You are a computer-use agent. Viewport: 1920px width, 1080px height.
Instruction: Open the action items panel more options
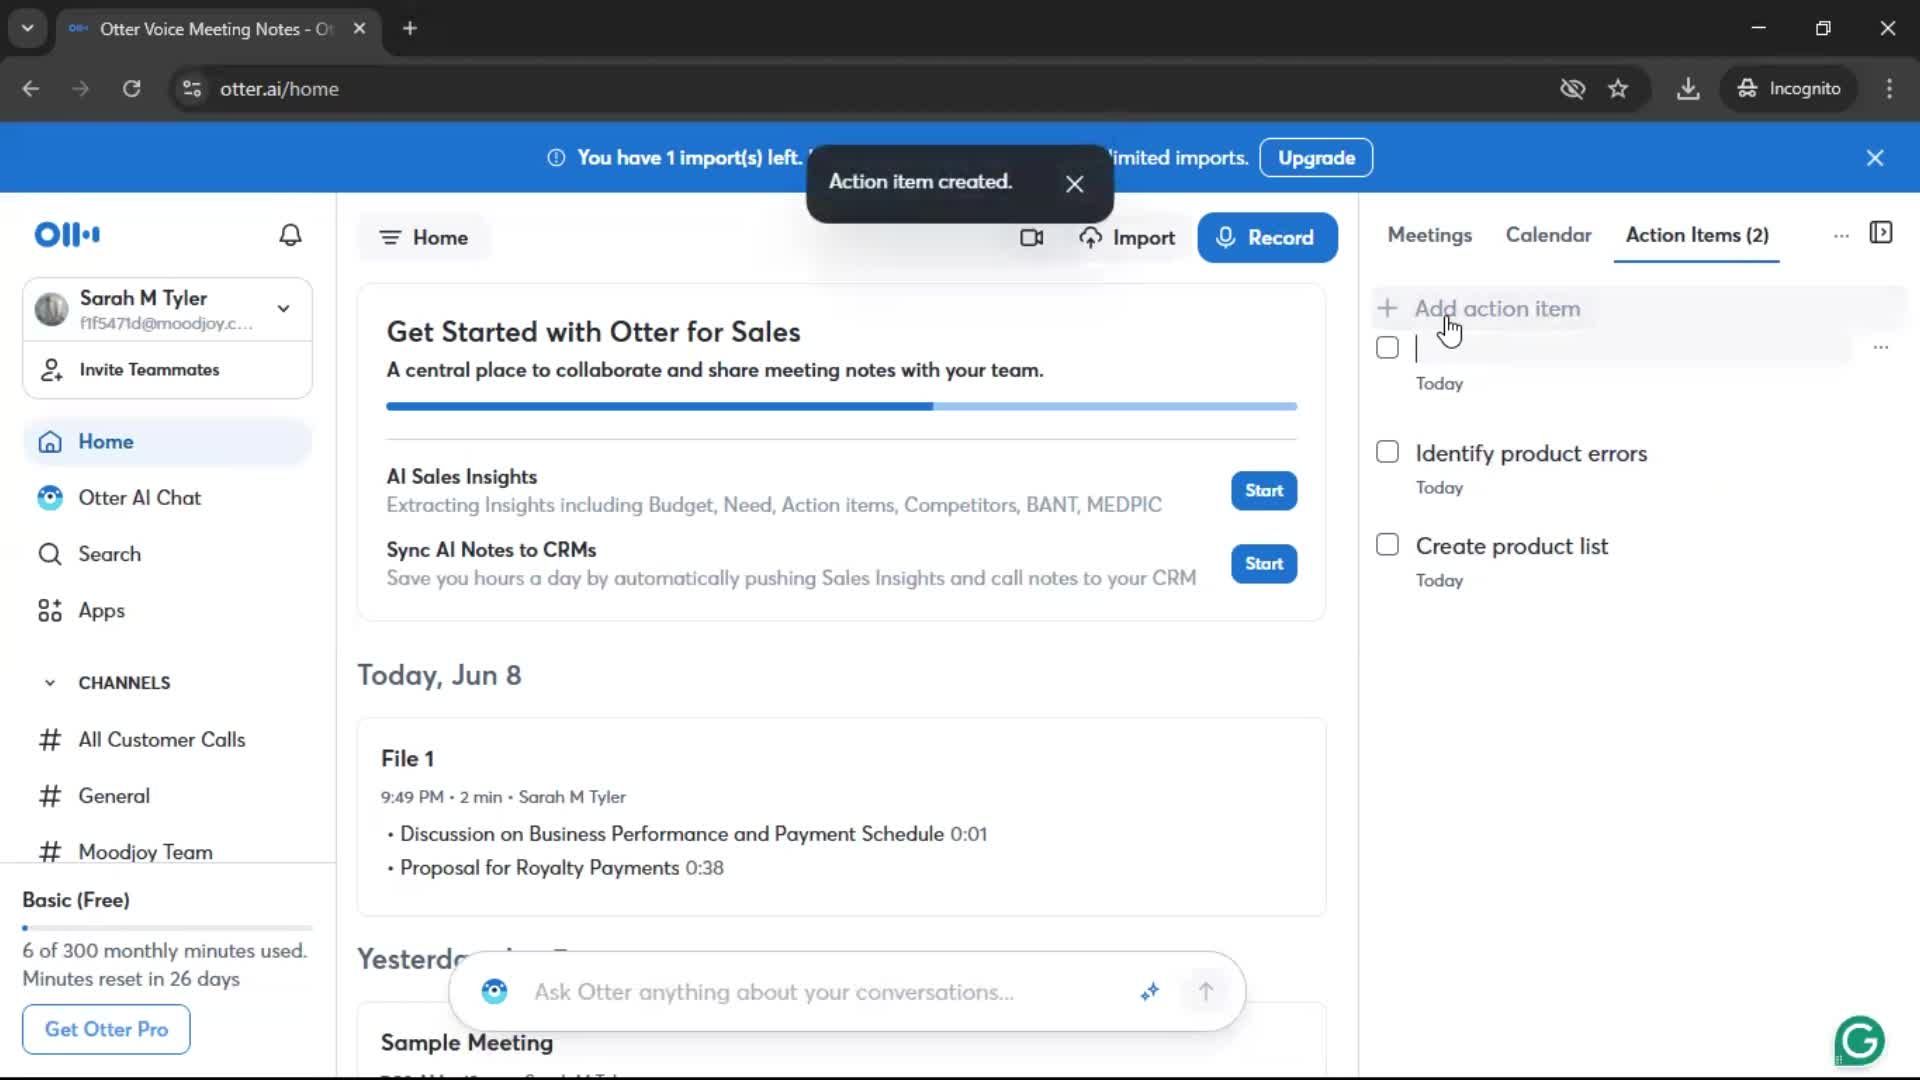[1841, 235]
